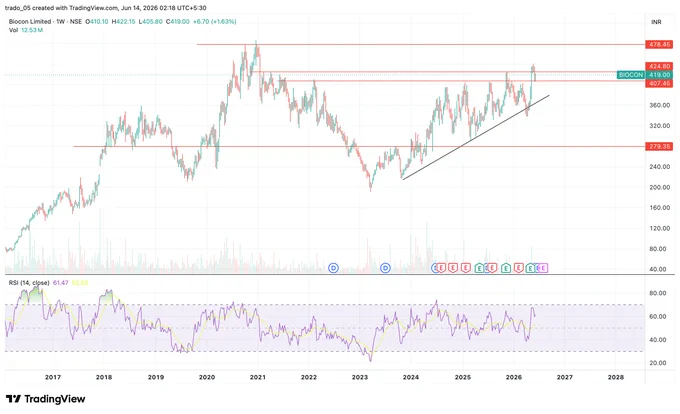This screenshot has height=414, width=680.
Task: Open the green earnings marker in spring 2026
Action: coord(530,268)
